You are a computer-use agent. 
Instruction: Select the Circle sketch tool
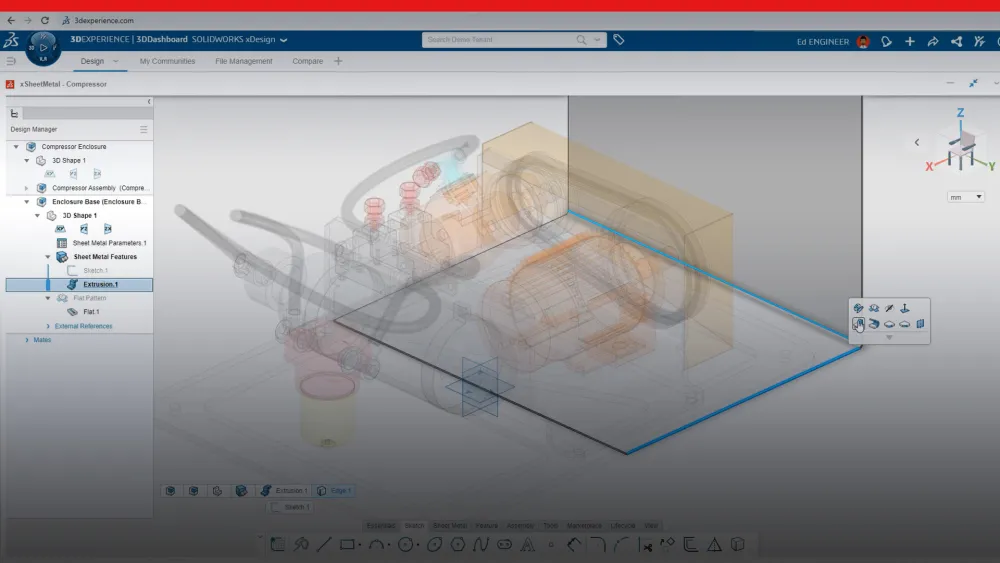coord(405,545)
